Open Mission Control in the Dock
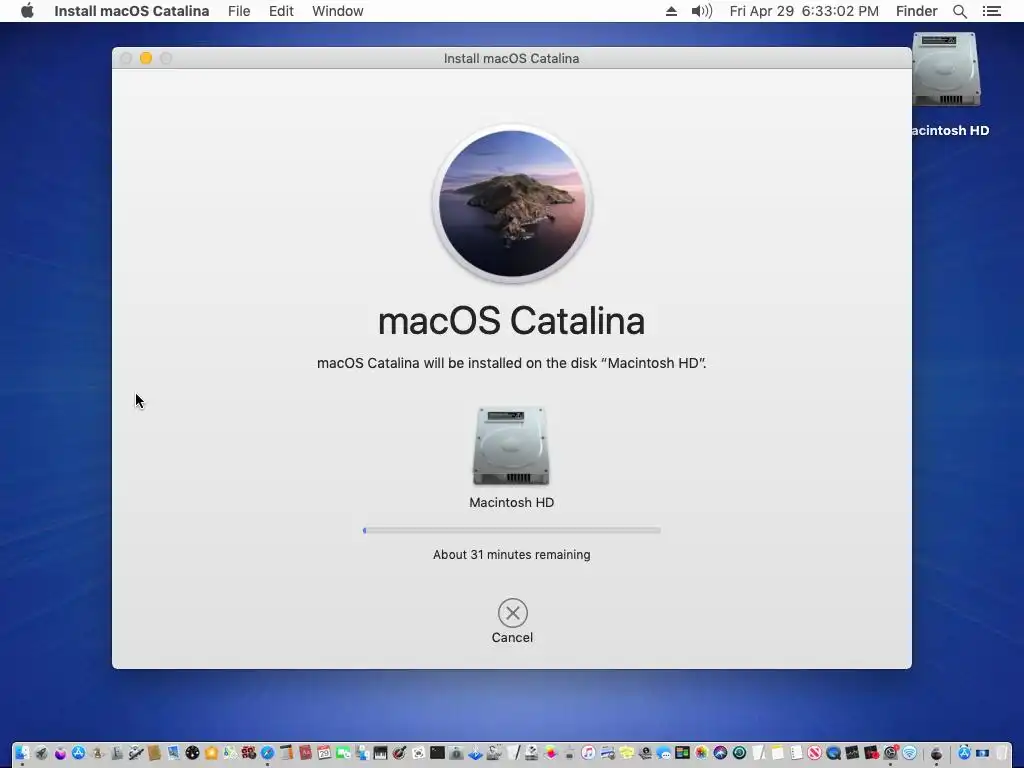Screen dimensions: 1024x768 [x=682, y=753]
